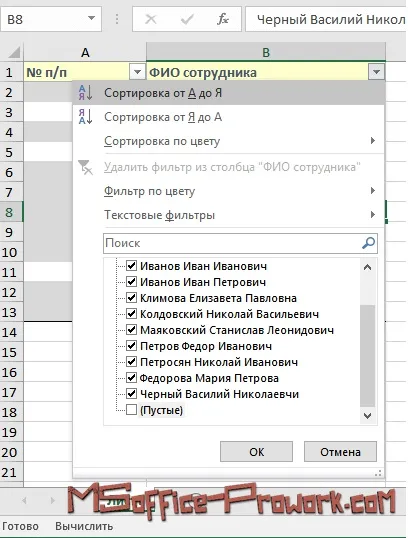Click the insert function fx icon

point(223,19)
